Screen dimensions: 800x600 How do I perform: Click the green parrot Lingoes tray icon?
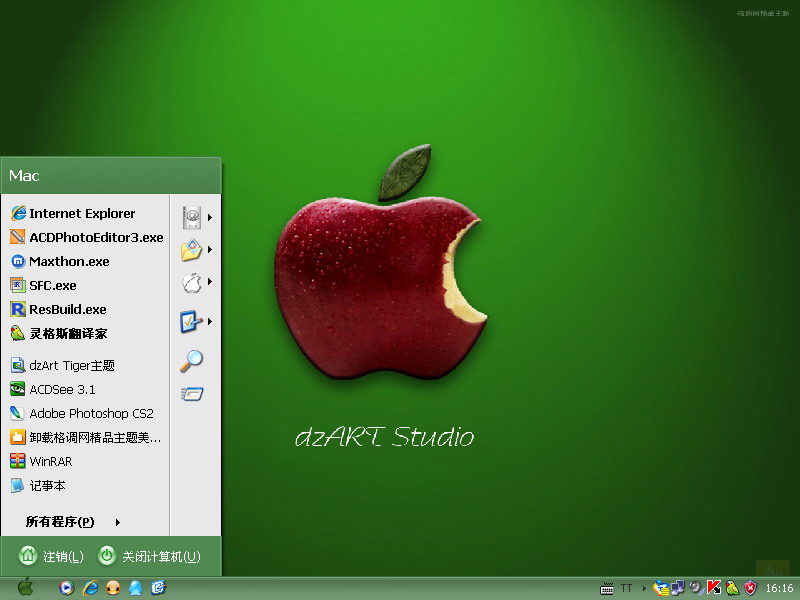732,588
